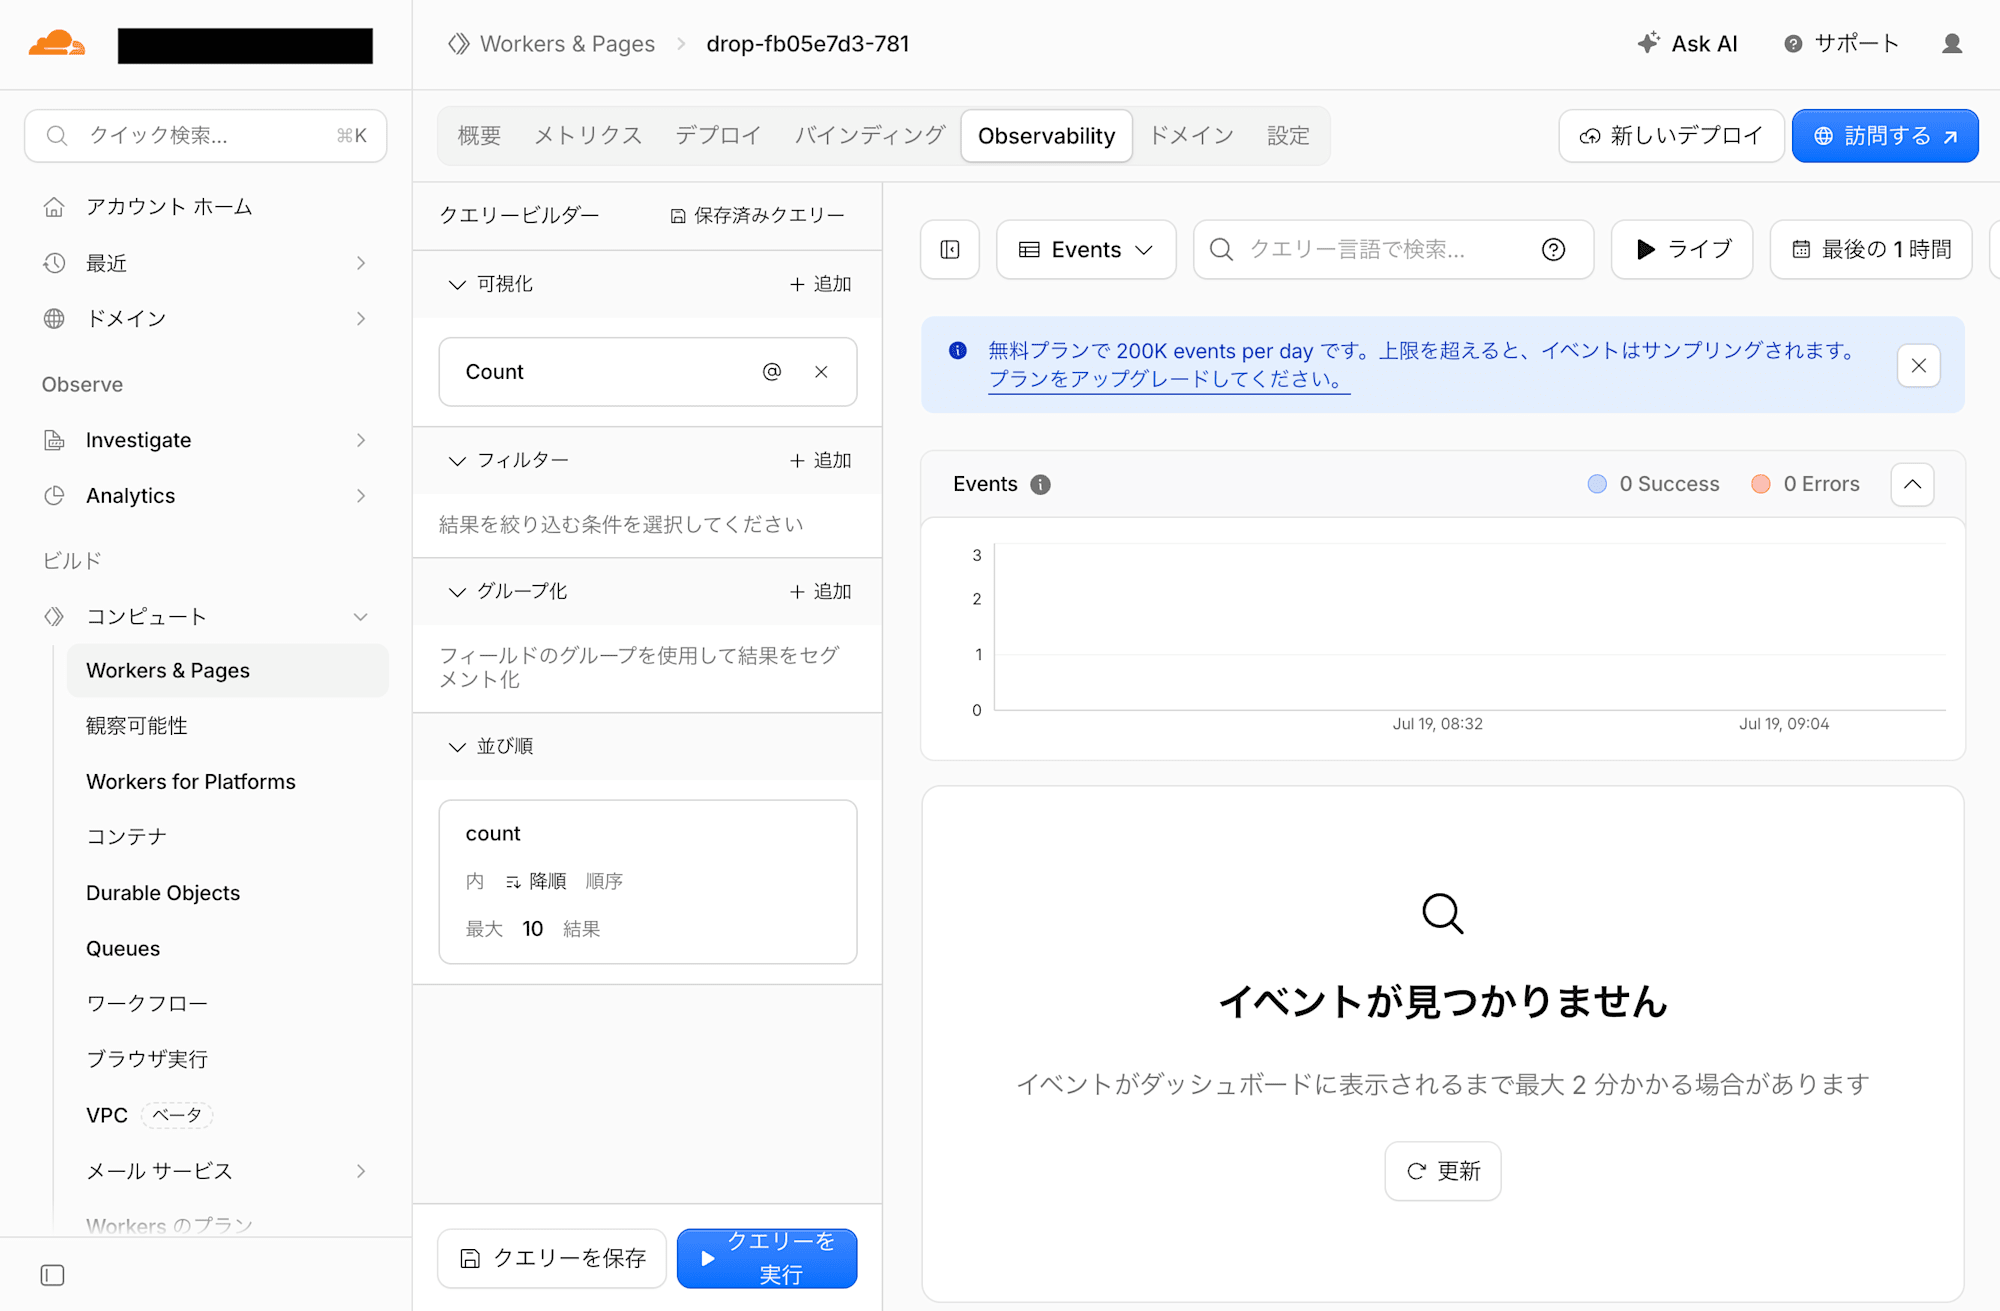Expand the 最近 menu chevron
The width and height of the screenshot is (2000, 1311).
point(361,263)
